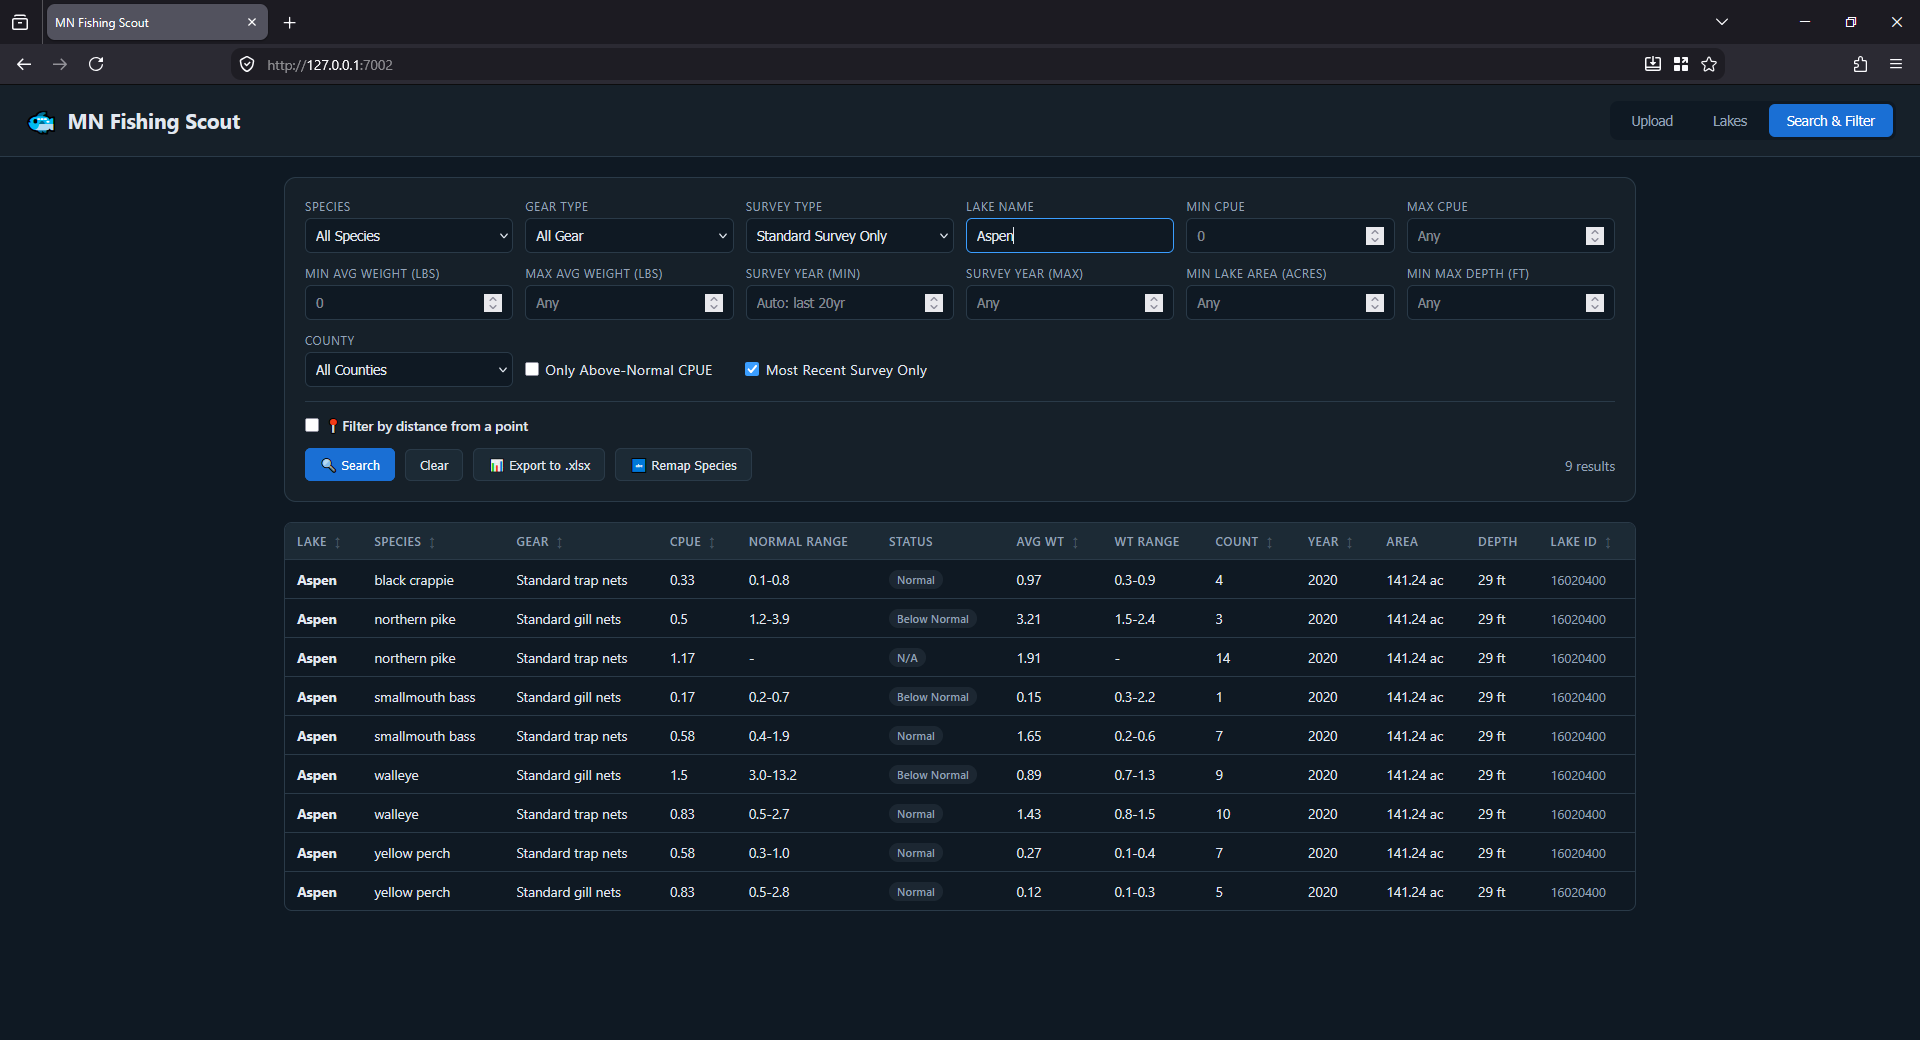Sort results by Lake ID column
1920x1040 pixels.
pyautogui.click(x=1580, y=542)
